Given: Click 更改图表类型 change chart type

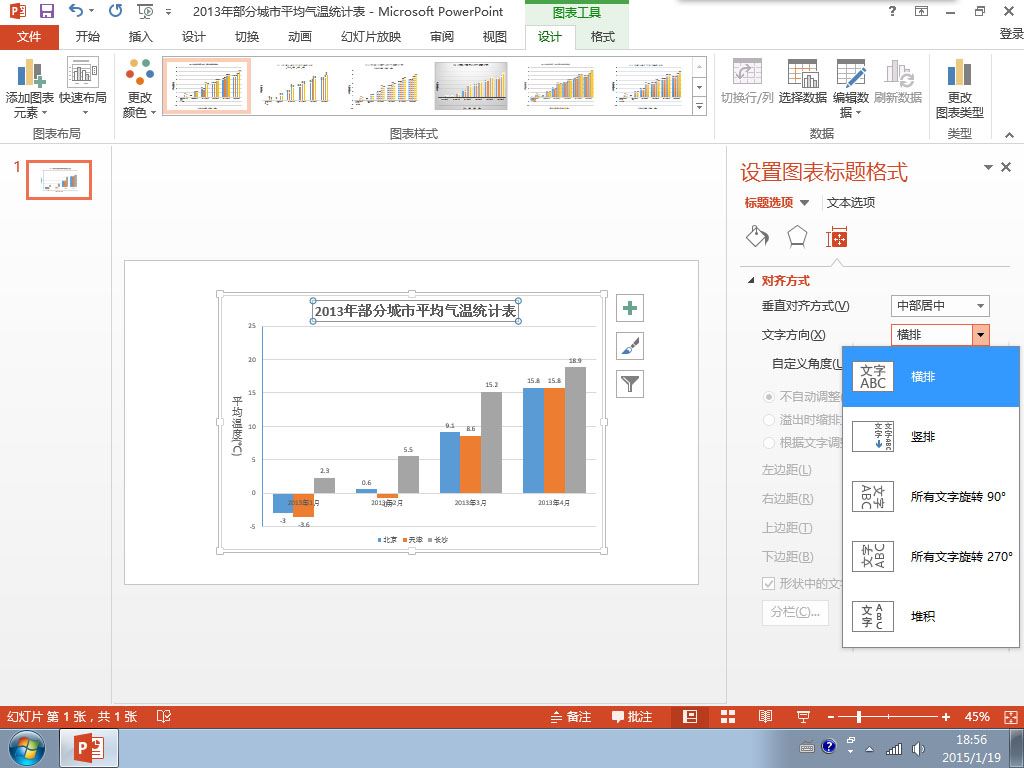Looking at the screenshot, I should (959, 89).
